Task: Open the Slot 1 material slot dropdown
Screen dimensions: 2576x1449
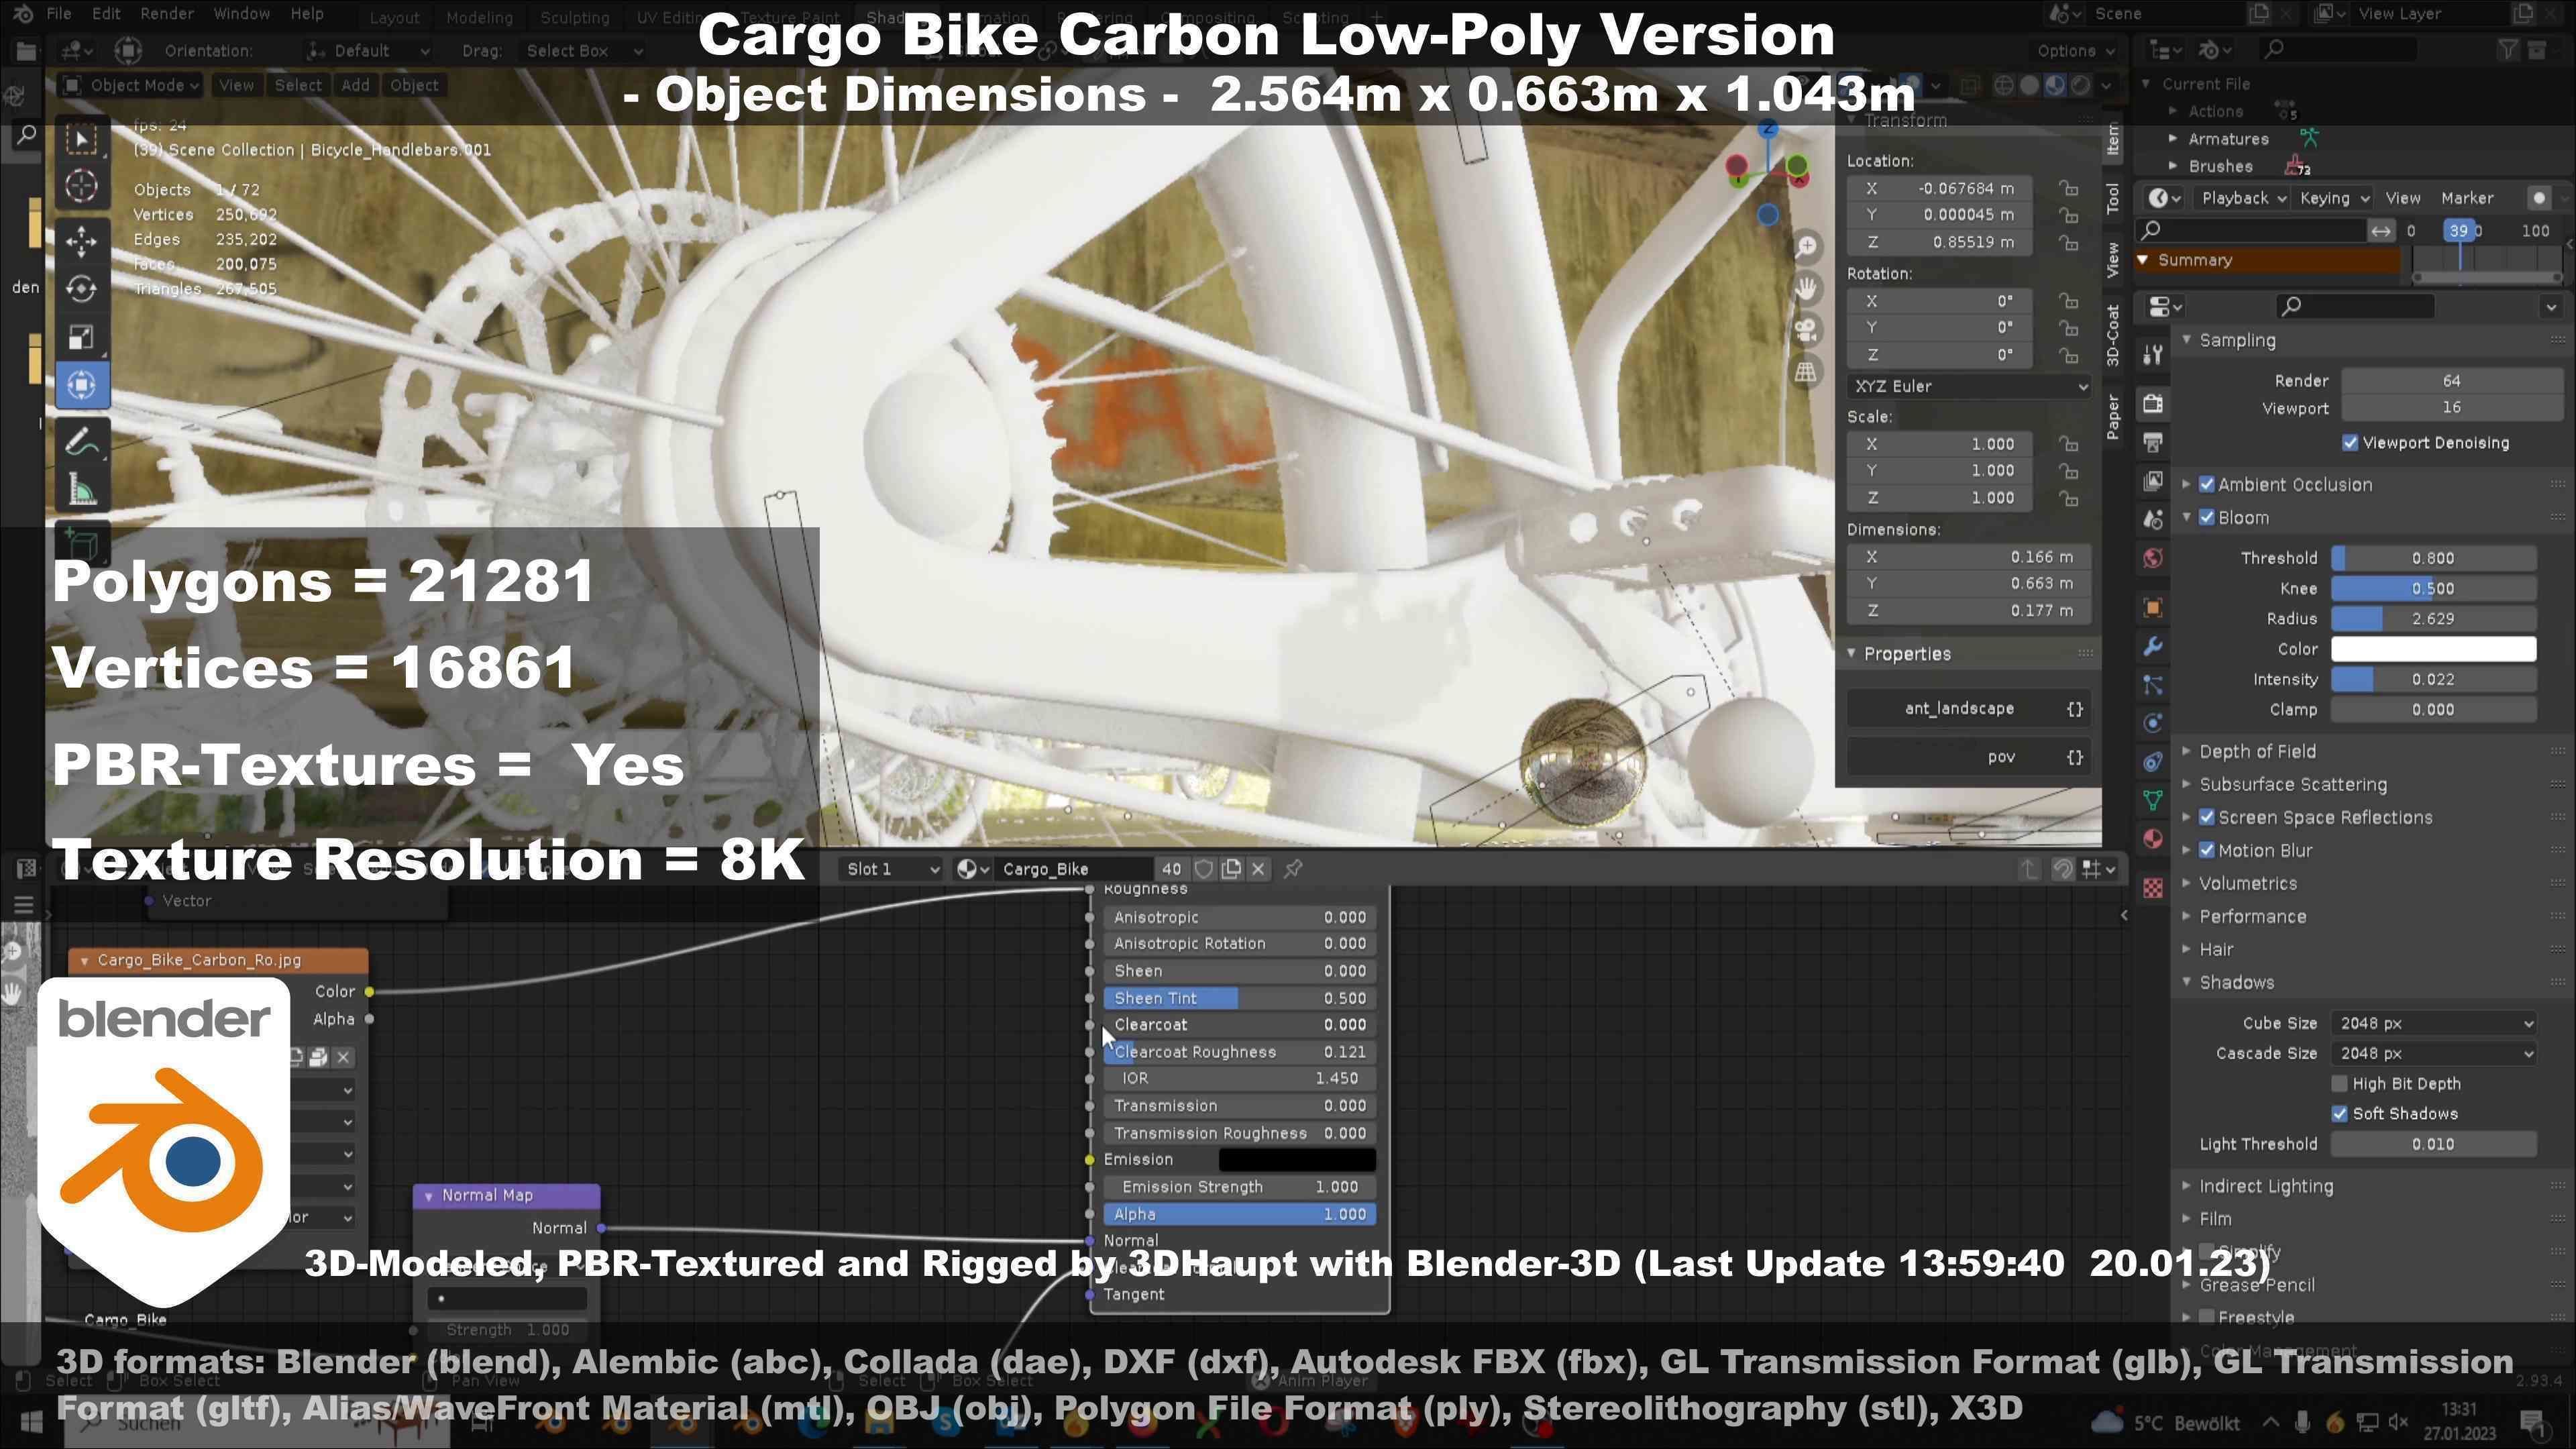Action: pos(892,869)
